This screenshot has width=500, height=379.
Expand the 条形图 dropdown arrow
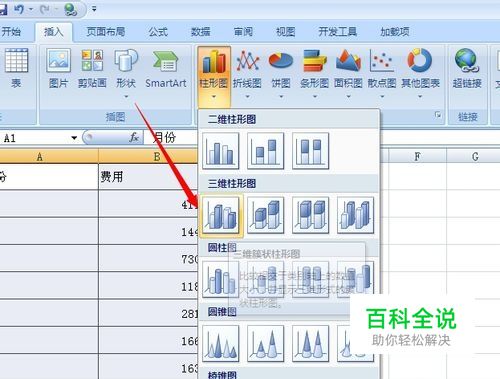(315, 97)
